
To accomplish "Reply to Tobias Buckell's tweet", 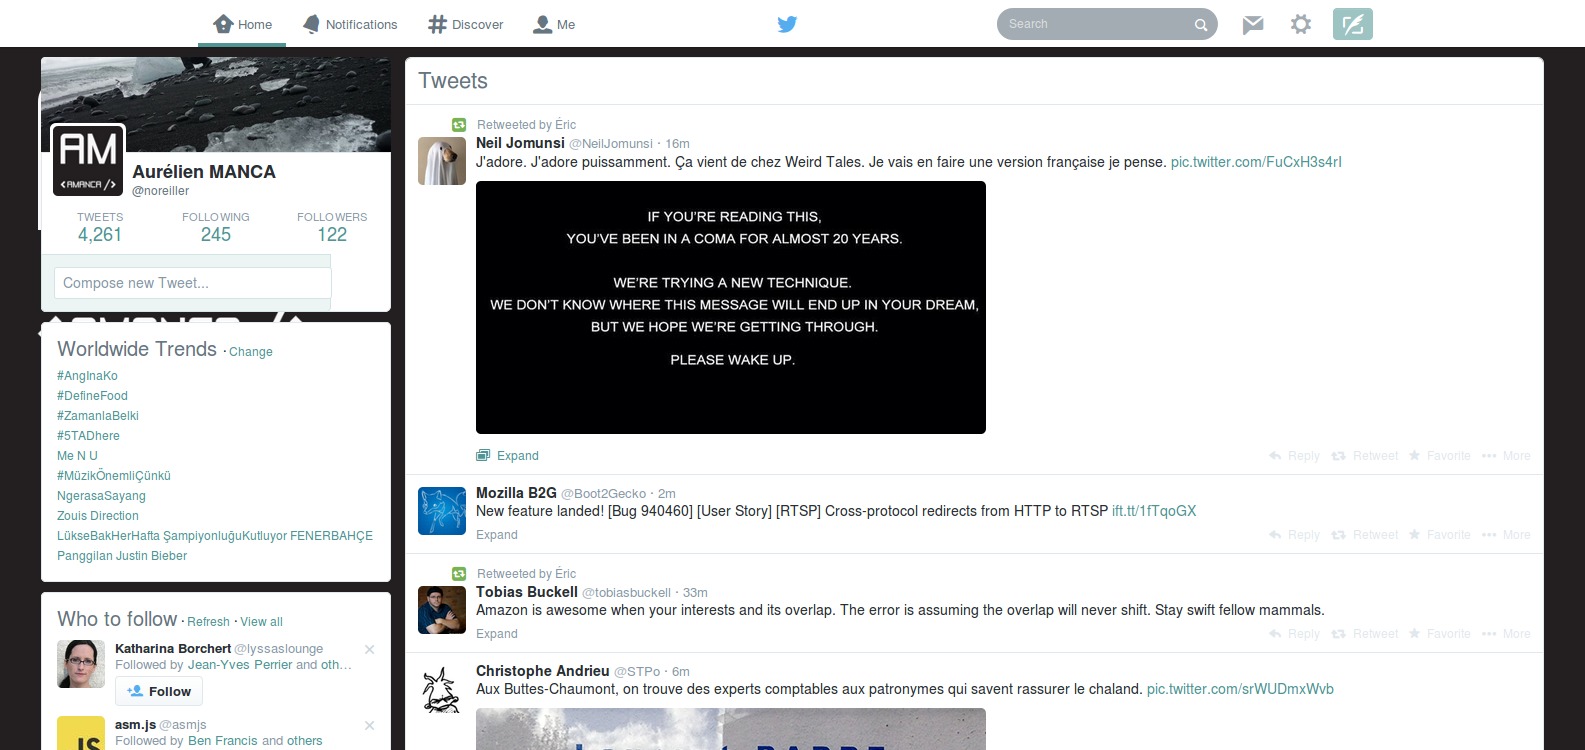I will [x=1294, y=634].
